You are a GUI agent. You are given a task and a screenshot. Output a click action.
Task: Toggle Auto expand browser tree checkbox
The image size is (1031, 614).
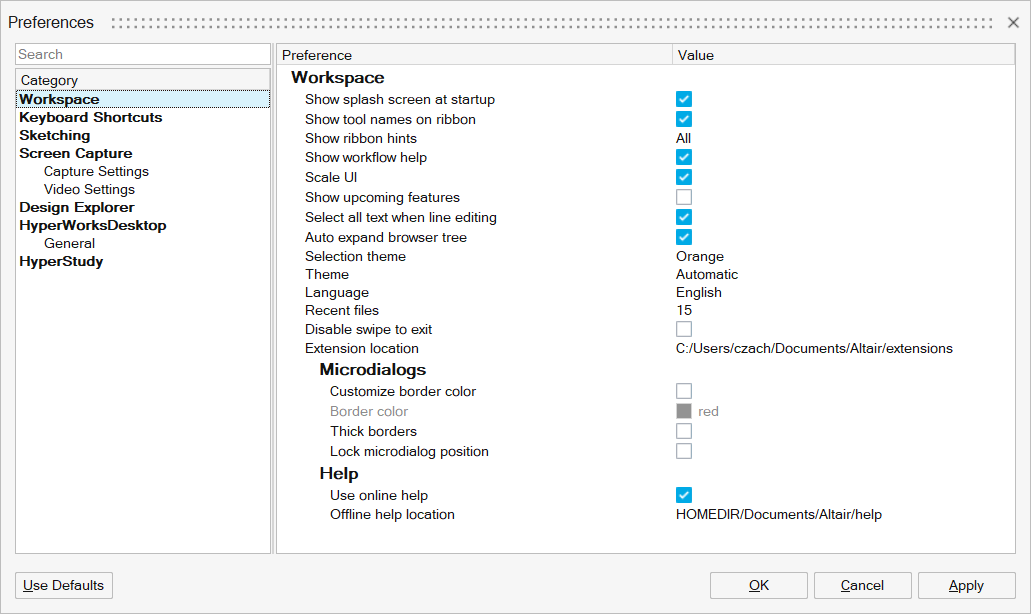click(684, 237)
